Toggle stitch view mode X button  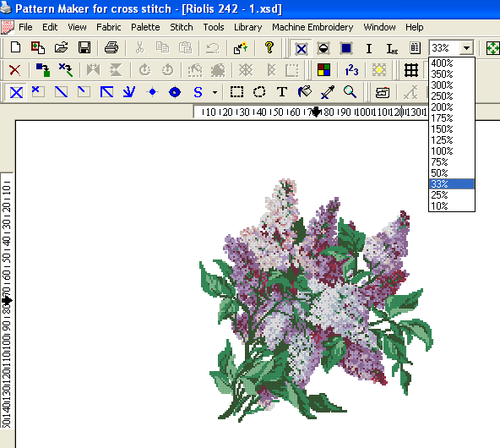click(301, 49)
